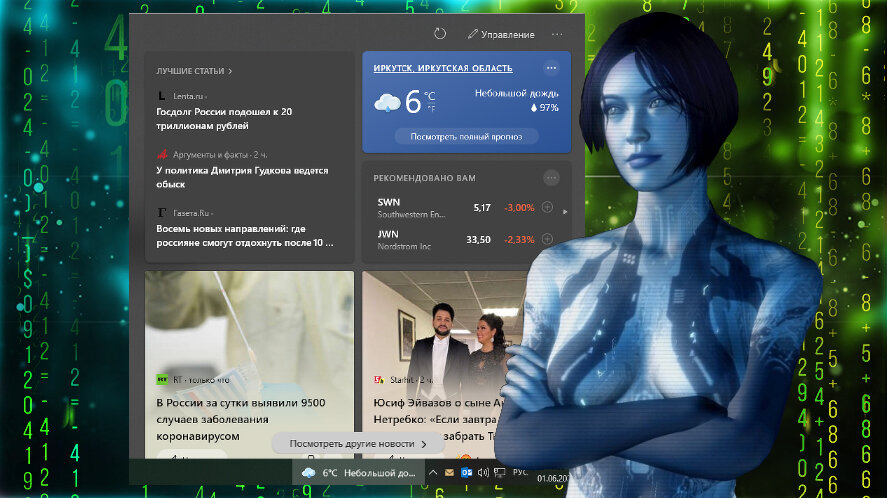
Task: Open the network monitor tray icon
Action: click(x=500, y=473)
